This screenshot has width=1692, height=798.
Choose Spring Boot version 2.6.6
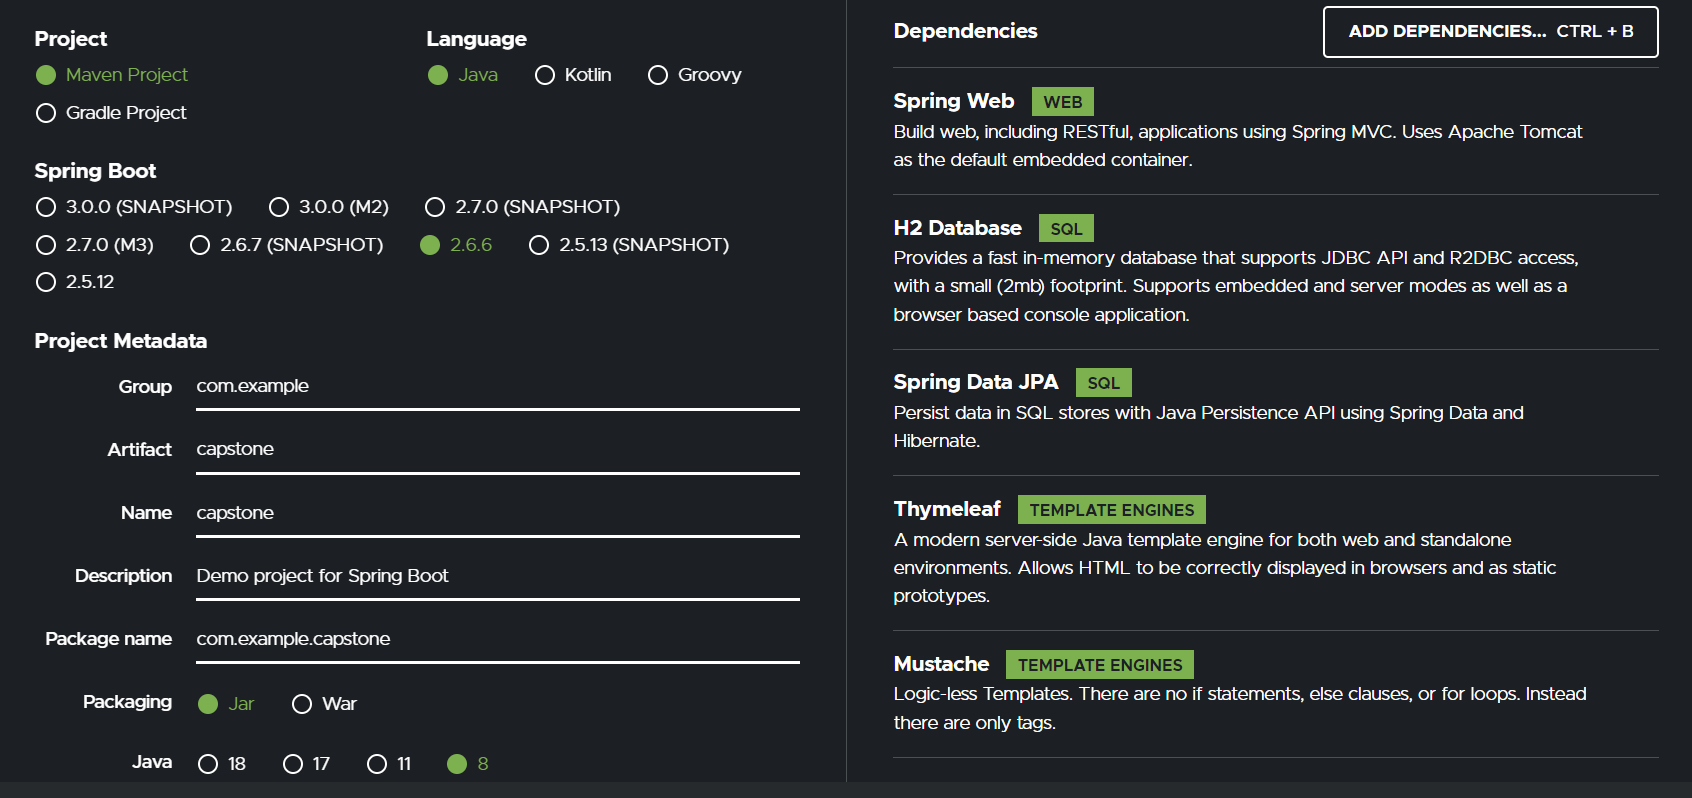456,245
